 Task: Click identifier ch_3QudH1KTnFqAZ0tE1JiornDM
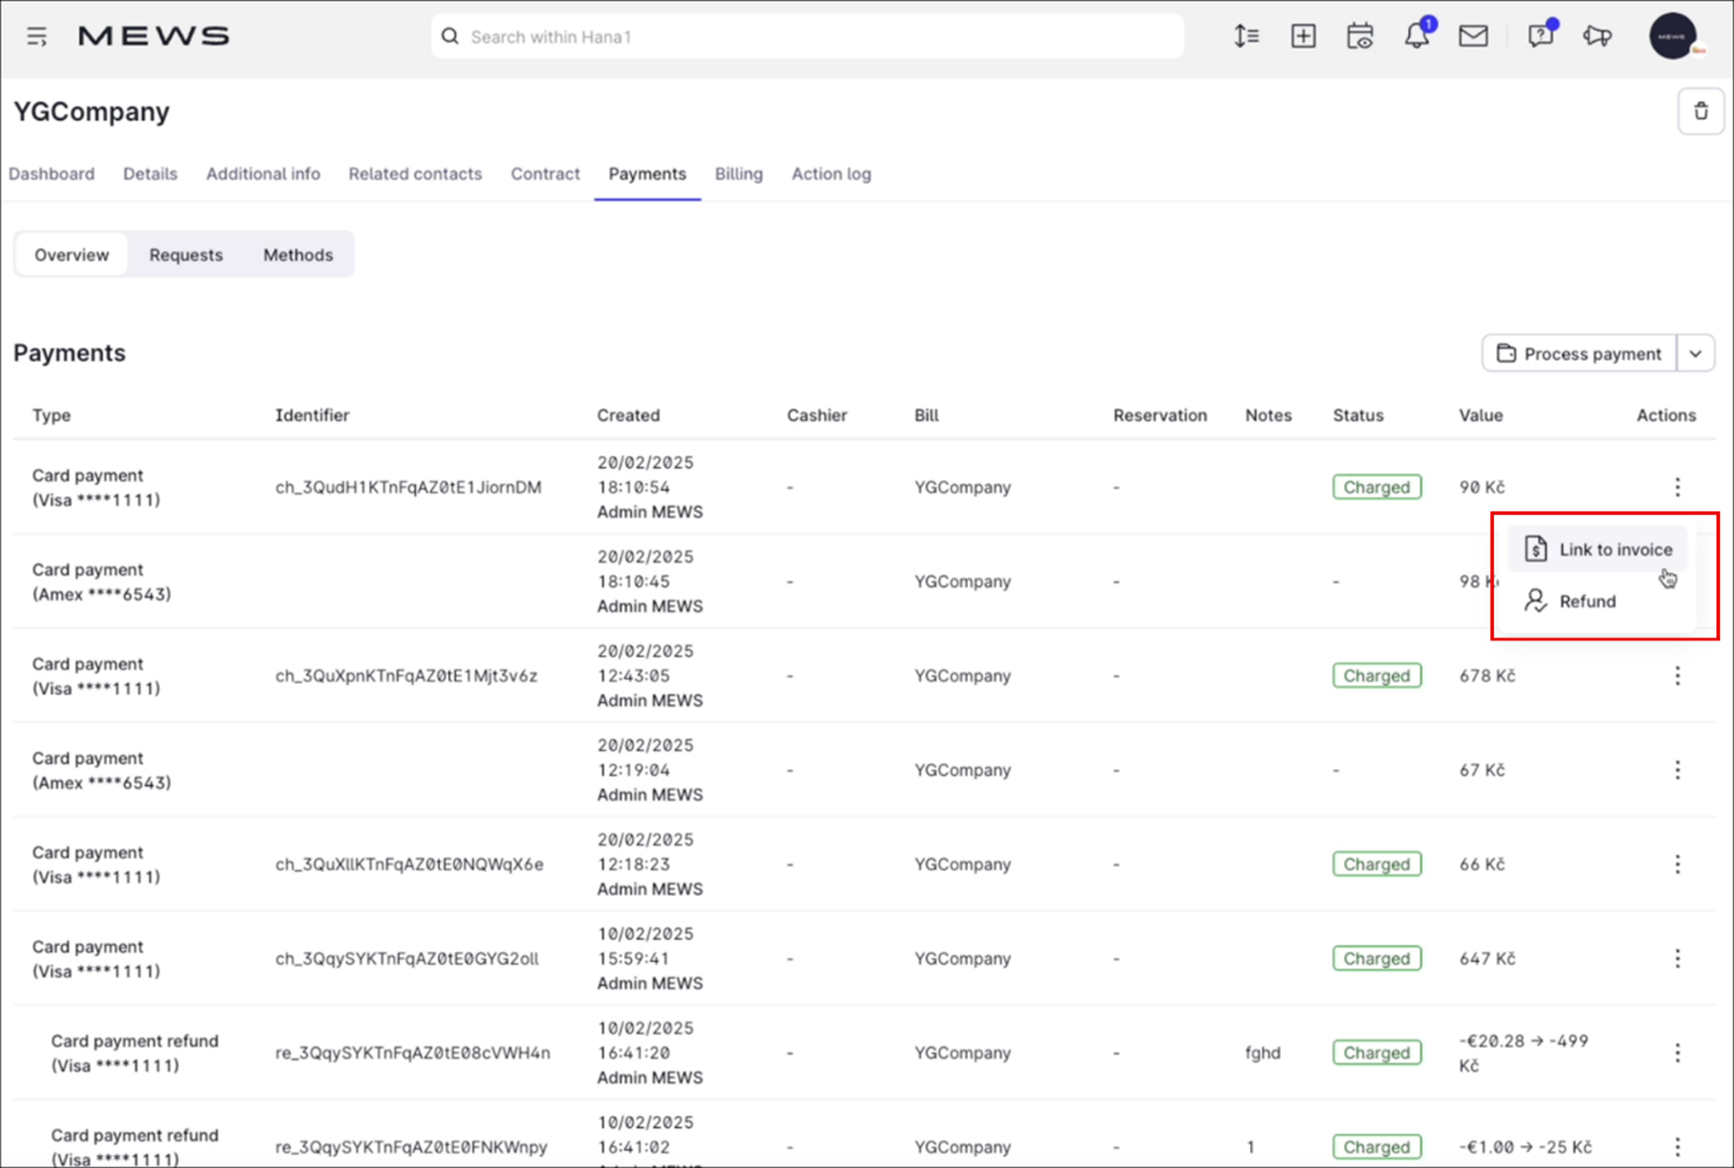pos(408,487)
